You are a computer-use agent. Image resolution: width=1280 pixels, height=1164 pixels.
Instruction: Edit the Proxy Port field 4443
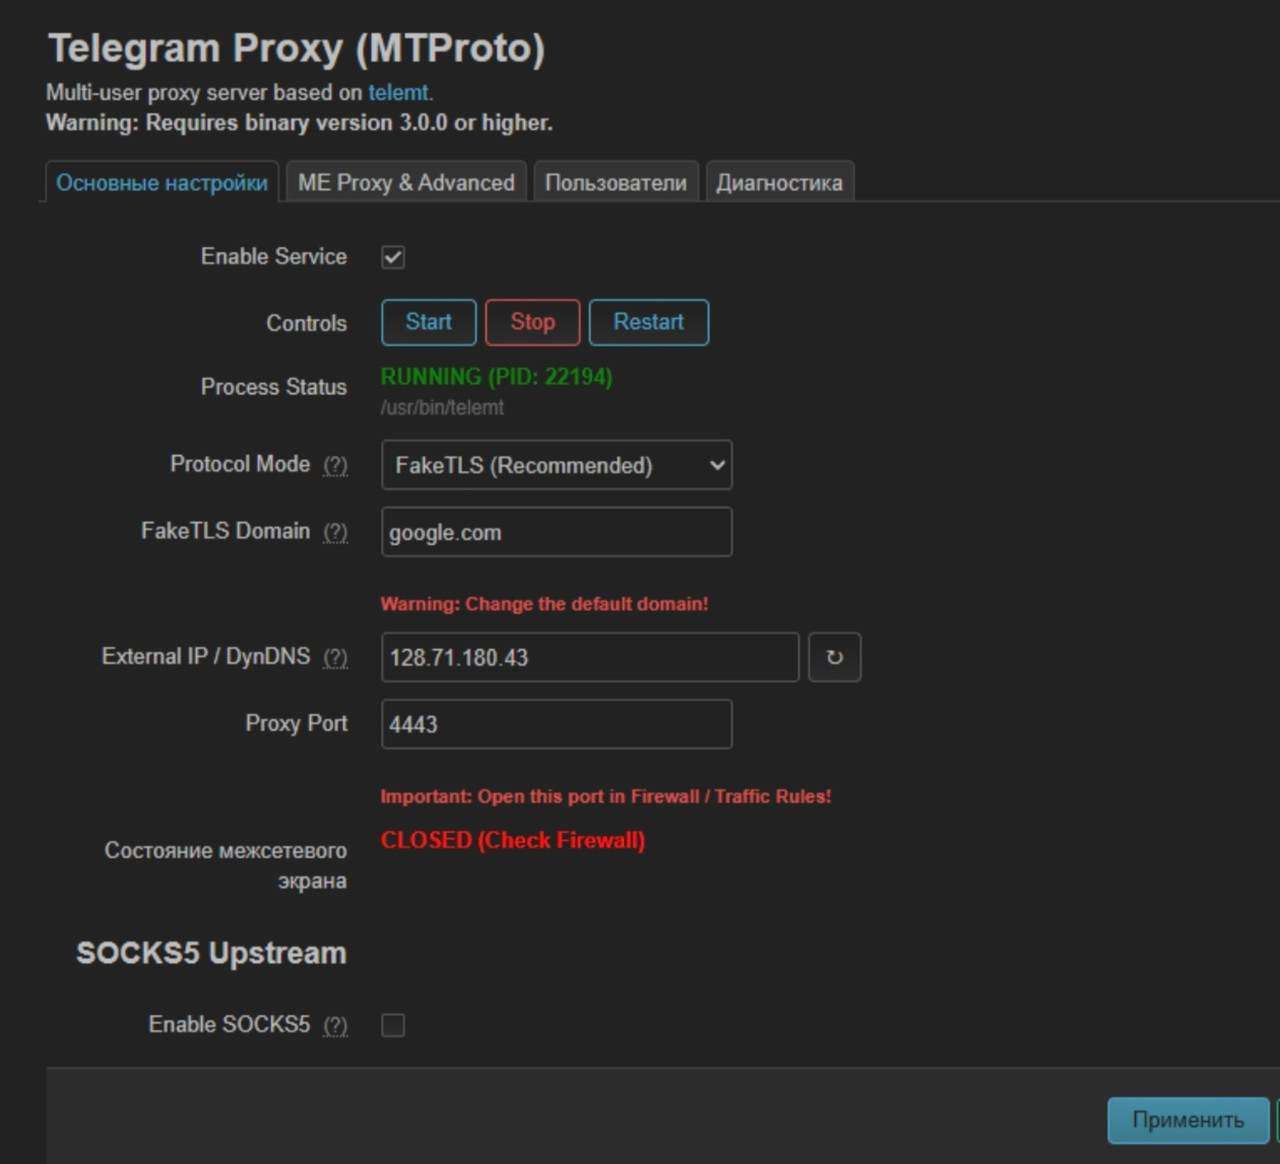click(x=556, y=724)
